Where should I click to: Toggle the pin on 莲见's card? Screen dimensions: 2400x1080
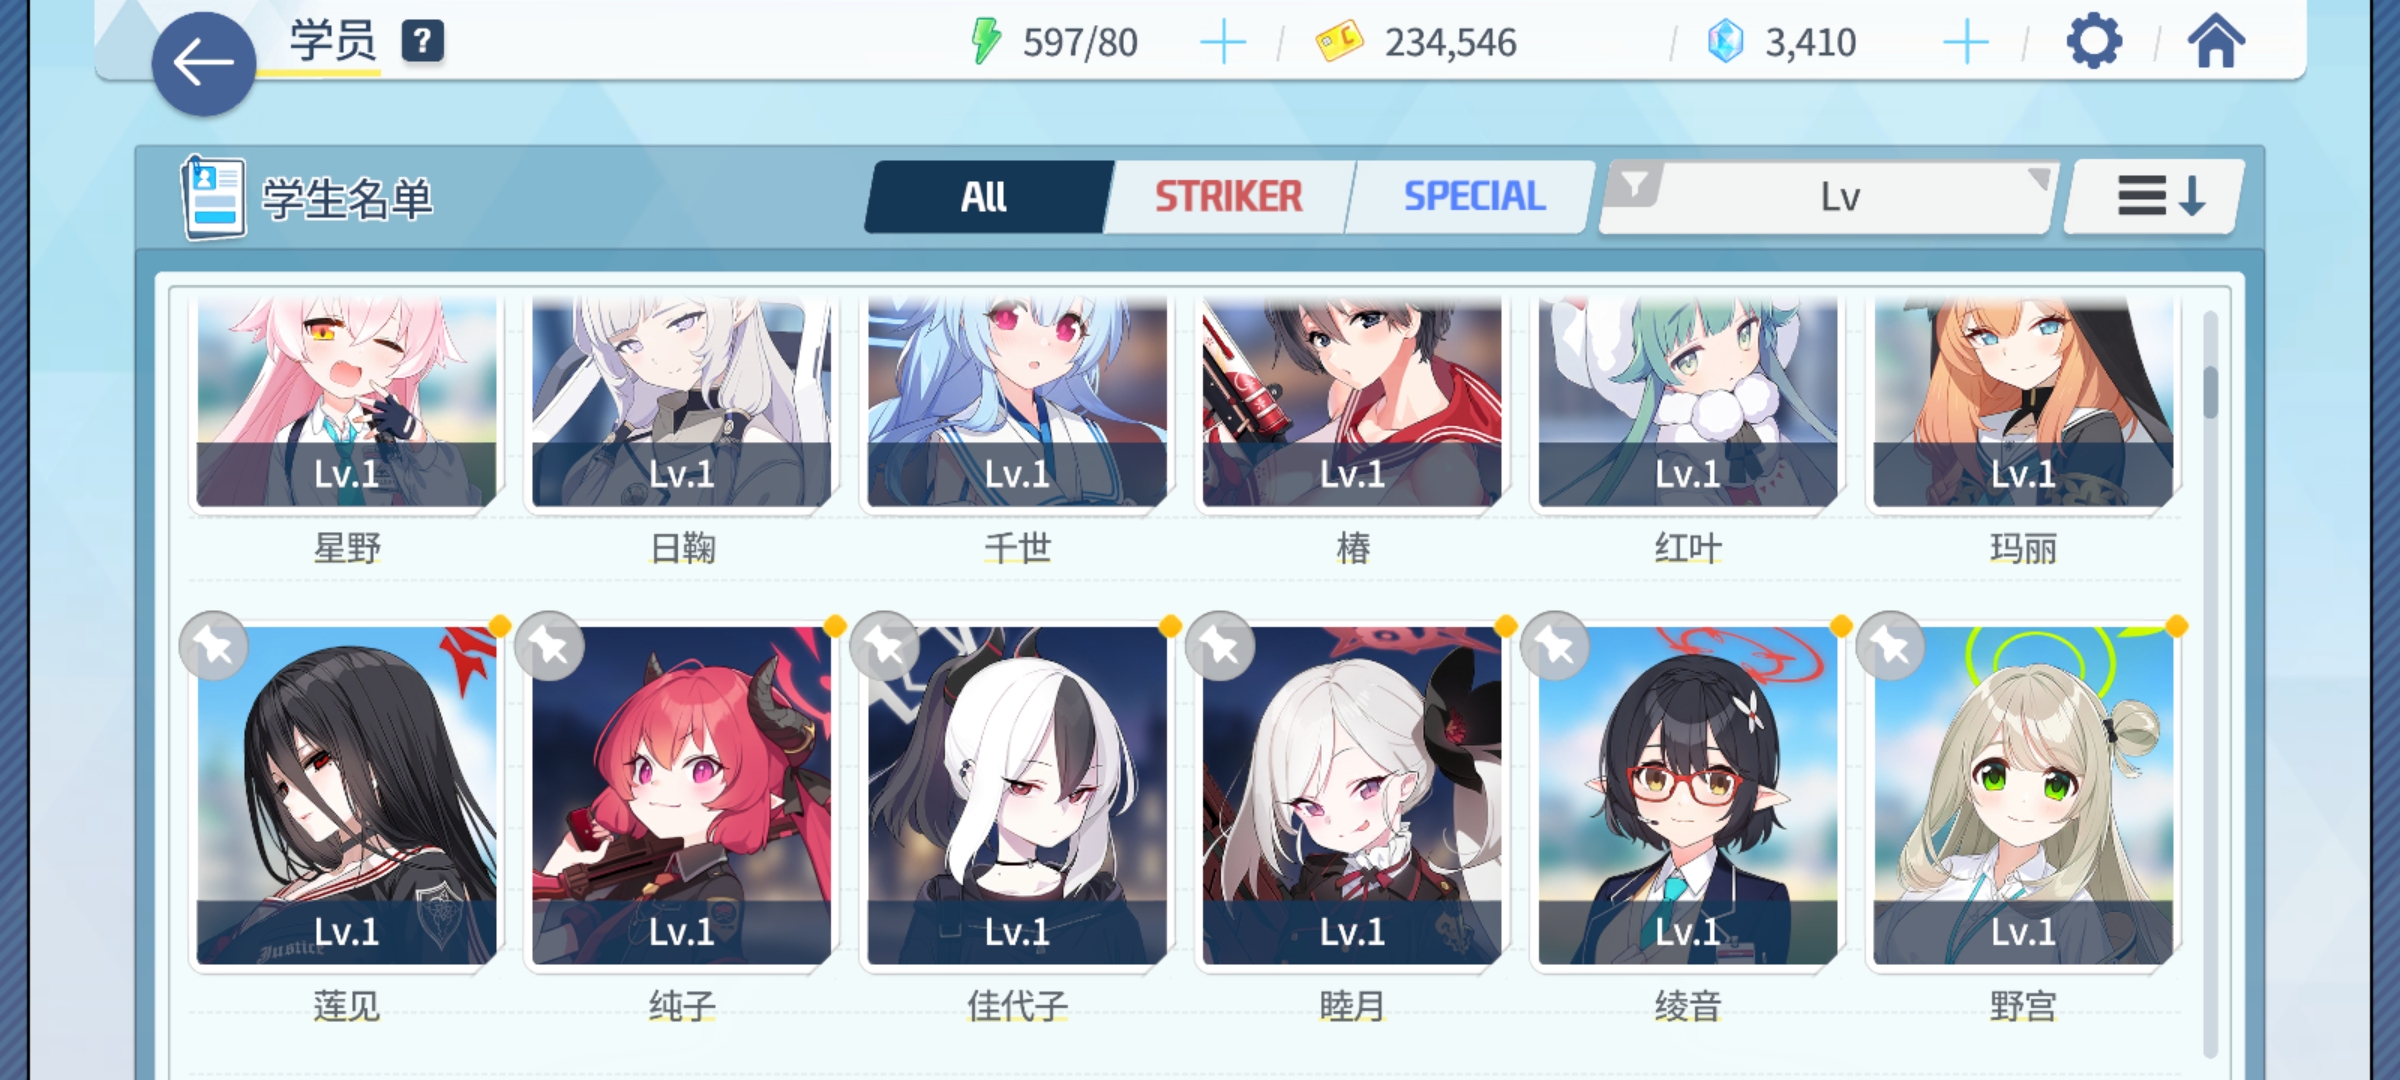click(x=214, y=646)
